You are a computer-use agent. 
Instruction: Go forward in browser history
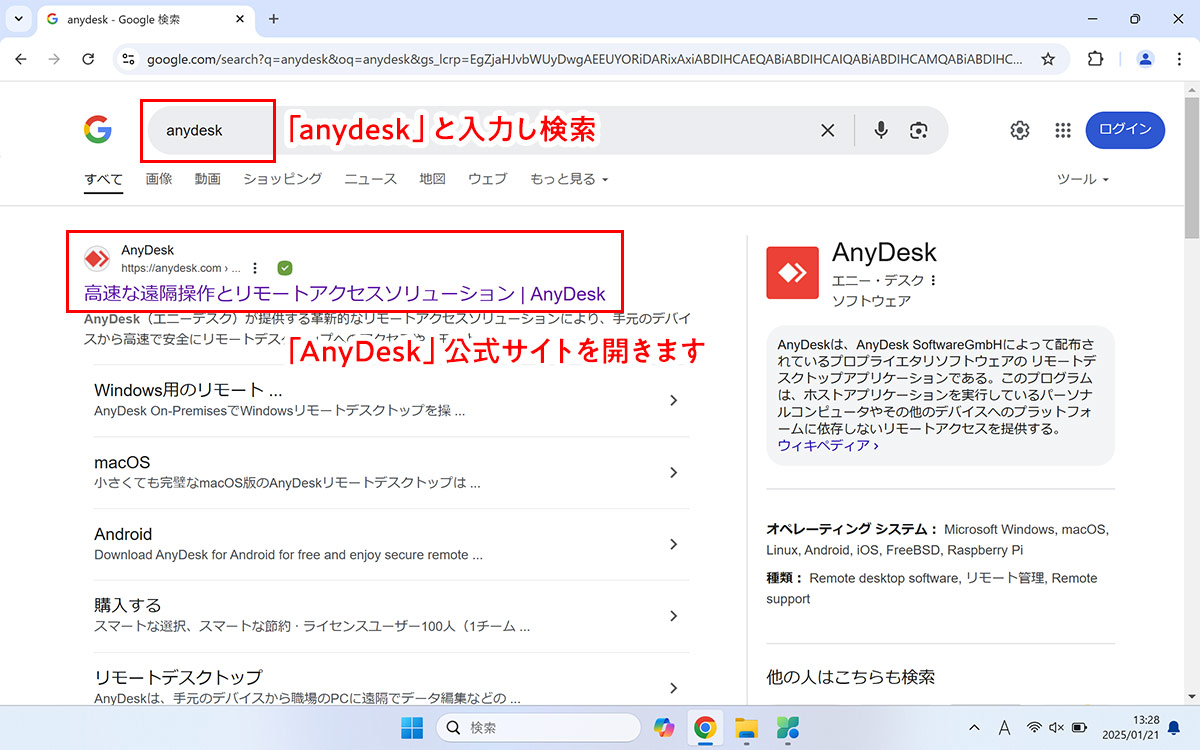(54, 59)
